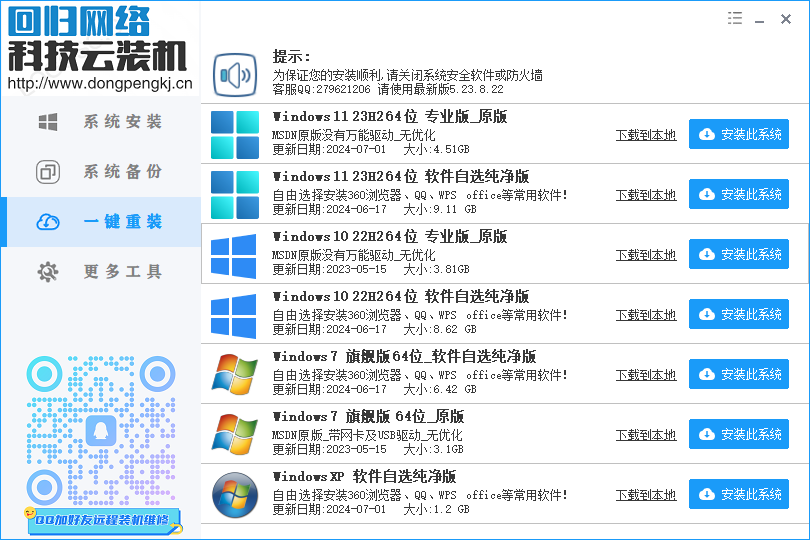810x540 pixels.
Task: Click Windows 10 软件自选纯净版 logo icon
Action: [233, 316]
